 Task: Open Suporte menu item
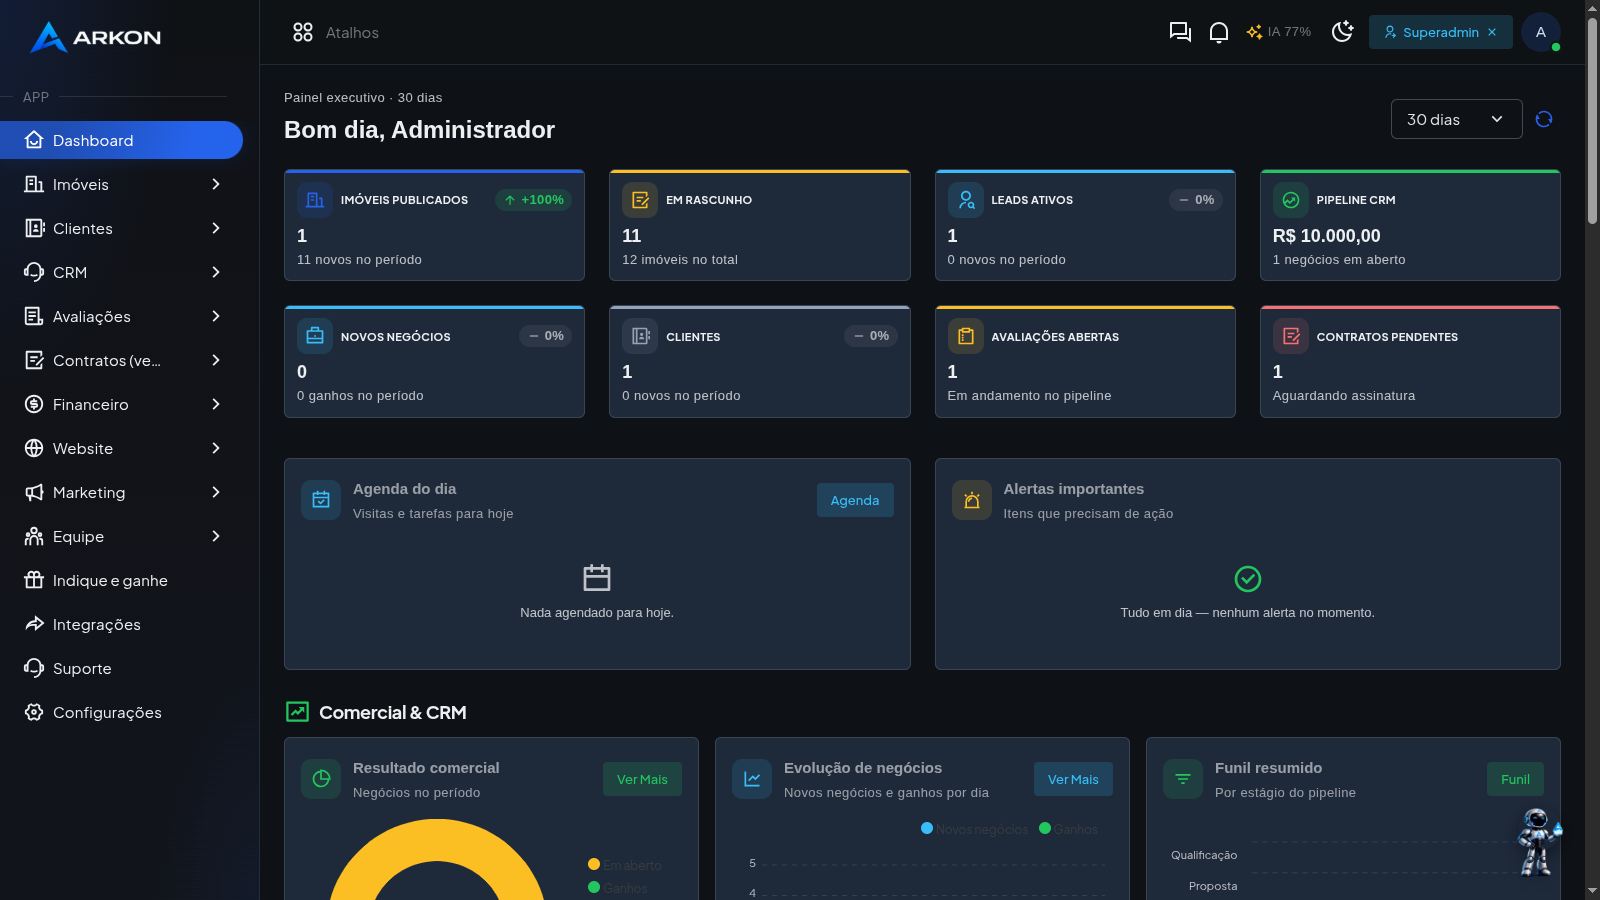(121, 668)
